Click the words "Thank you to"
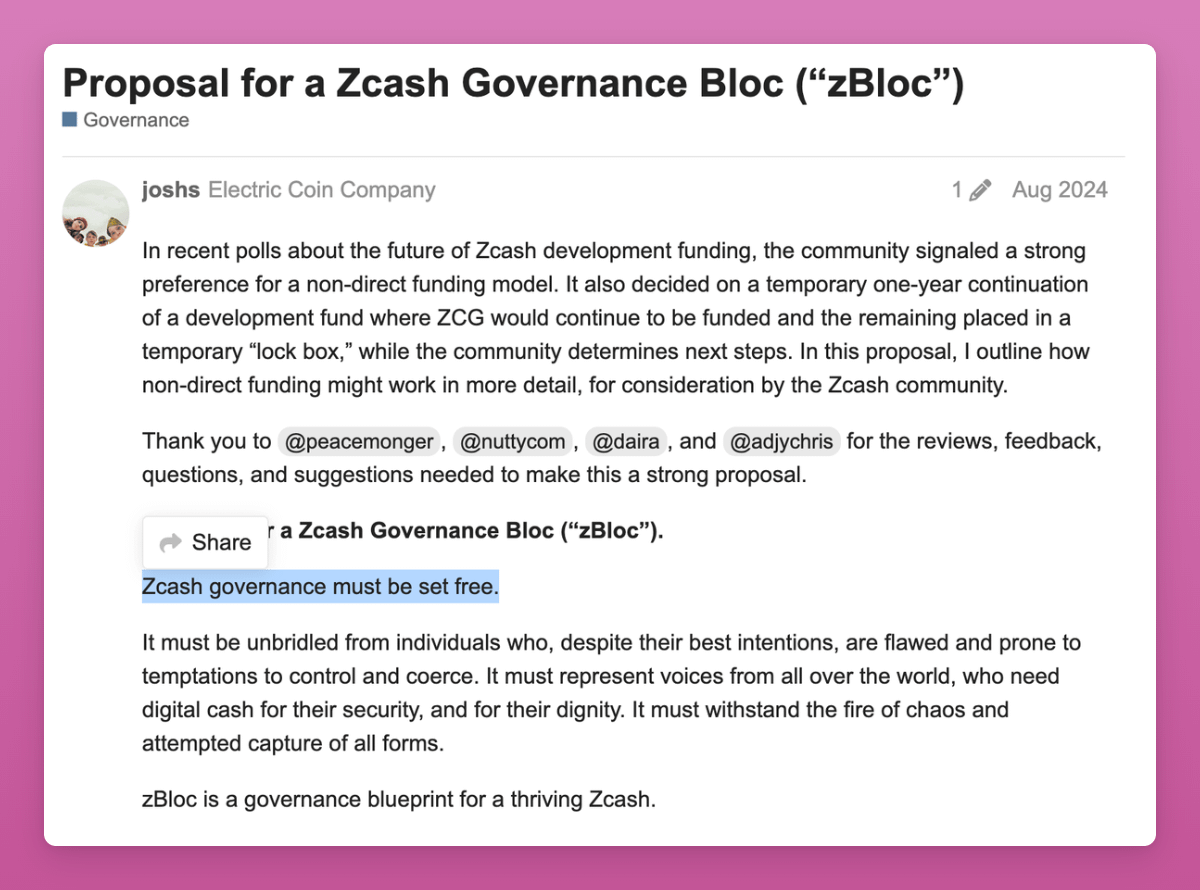This screenshot has height=890, width=1200. (x=206, y=441)
